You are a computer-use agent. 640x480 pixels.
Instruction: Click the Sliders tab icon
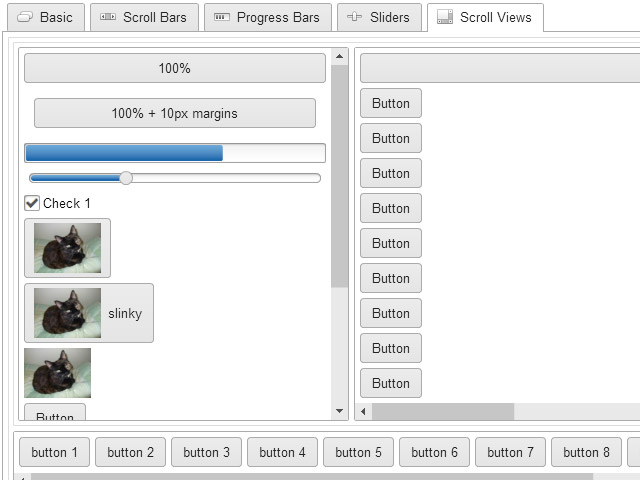[354, 17]
